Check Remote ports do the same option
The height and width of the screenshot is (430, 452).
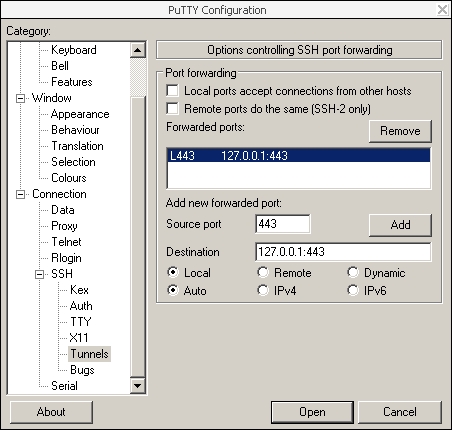[172, 109]
